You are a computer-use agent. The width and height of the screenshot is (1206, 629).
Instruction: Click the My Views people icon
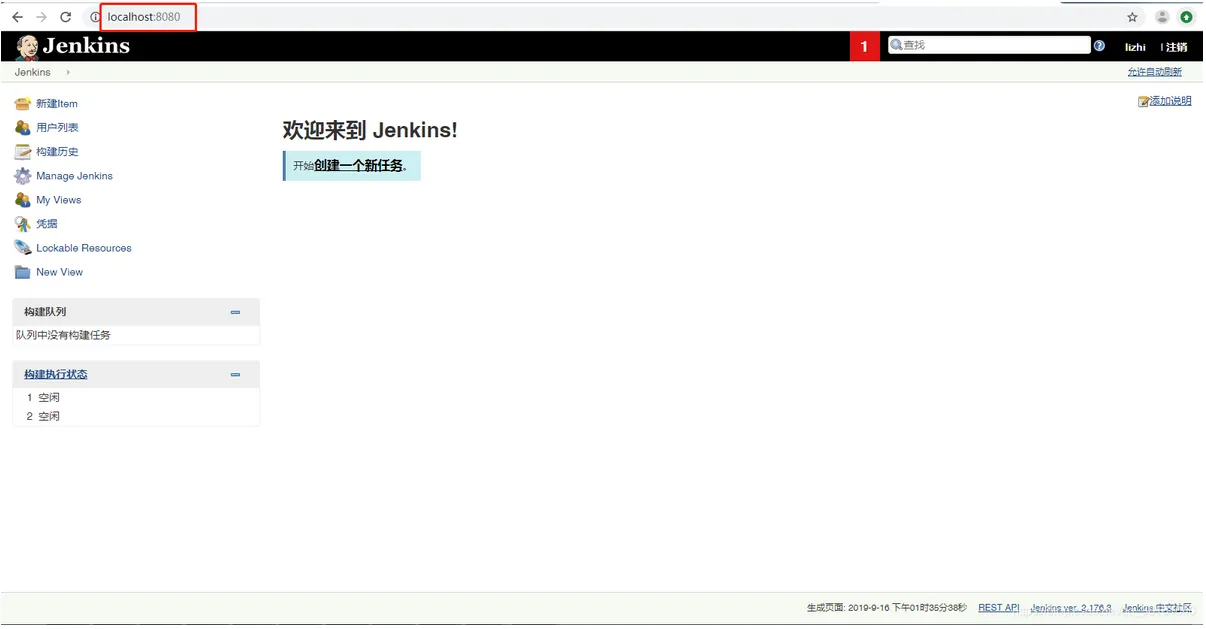point(23,200)
